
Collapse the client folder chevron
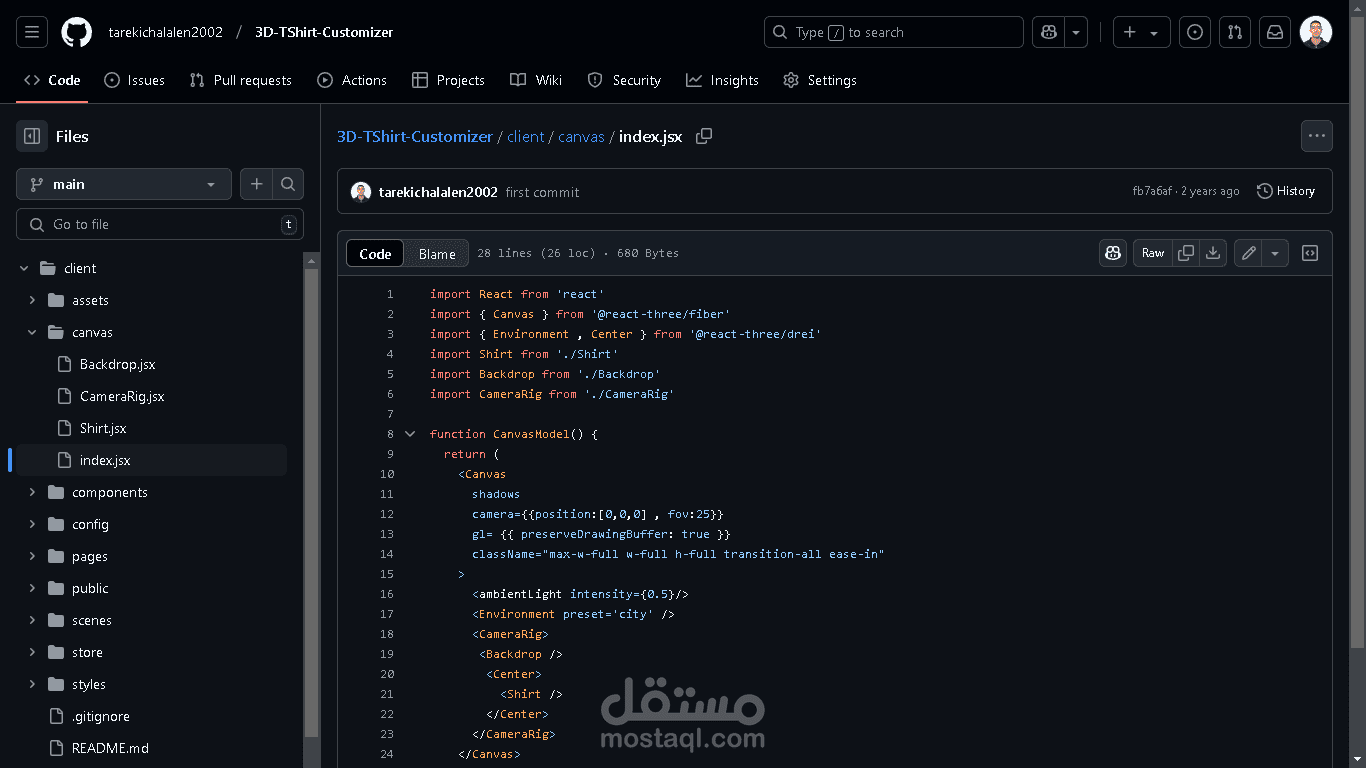[x=24, y=268]
